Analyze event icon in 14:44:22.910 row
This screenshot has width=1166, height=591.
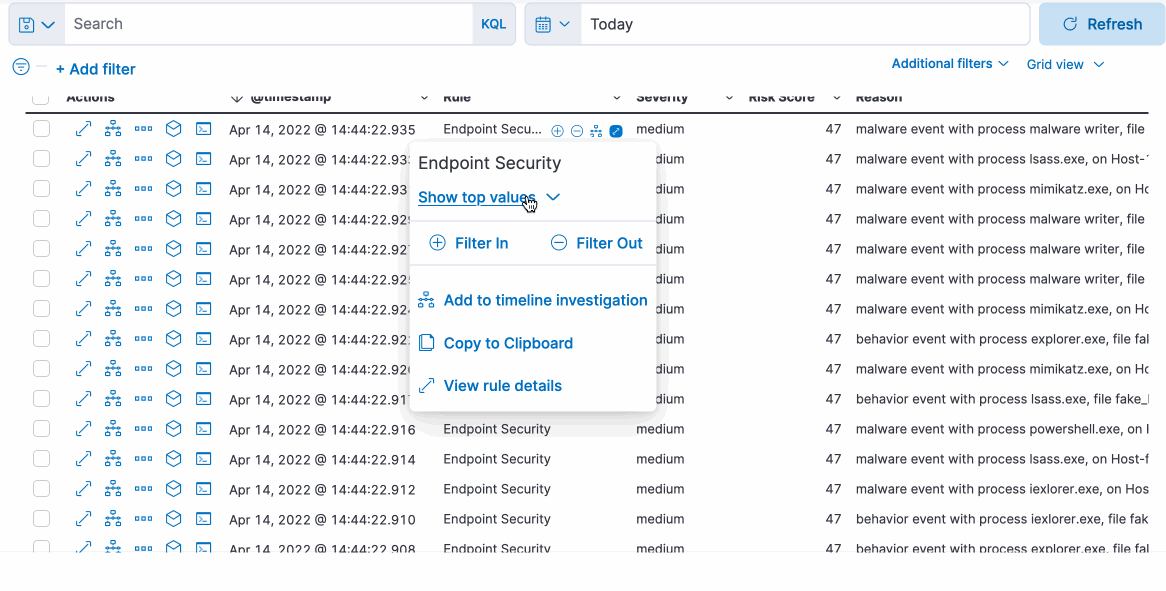pos(113,519)
